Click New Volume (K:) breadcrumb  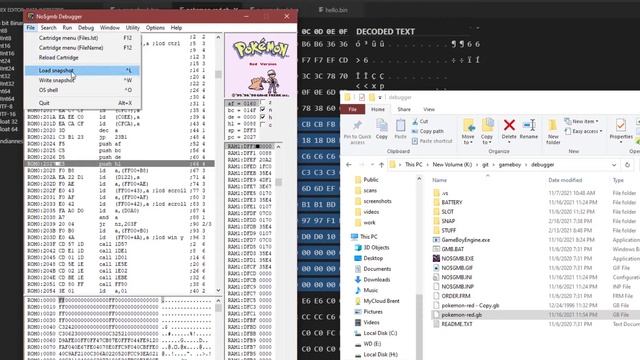click(x=452, y=165)
